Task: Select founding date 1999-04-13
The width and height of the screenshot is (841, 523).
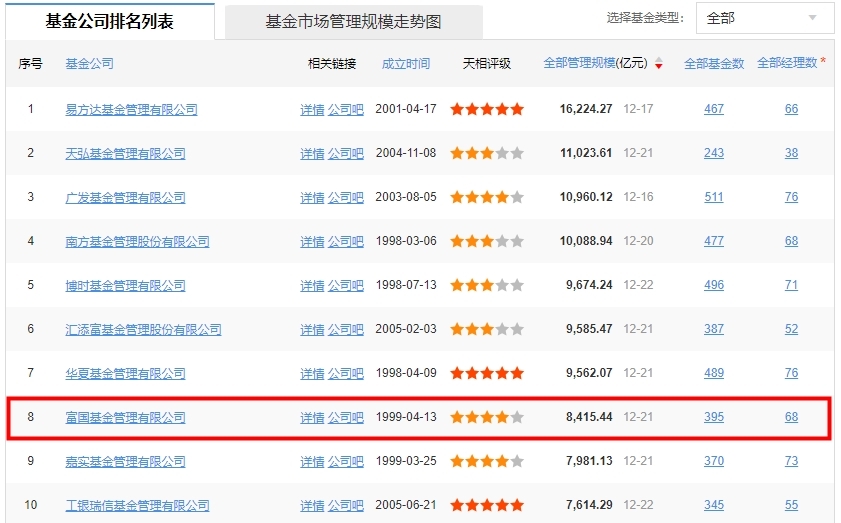Action: pos(406,417)
